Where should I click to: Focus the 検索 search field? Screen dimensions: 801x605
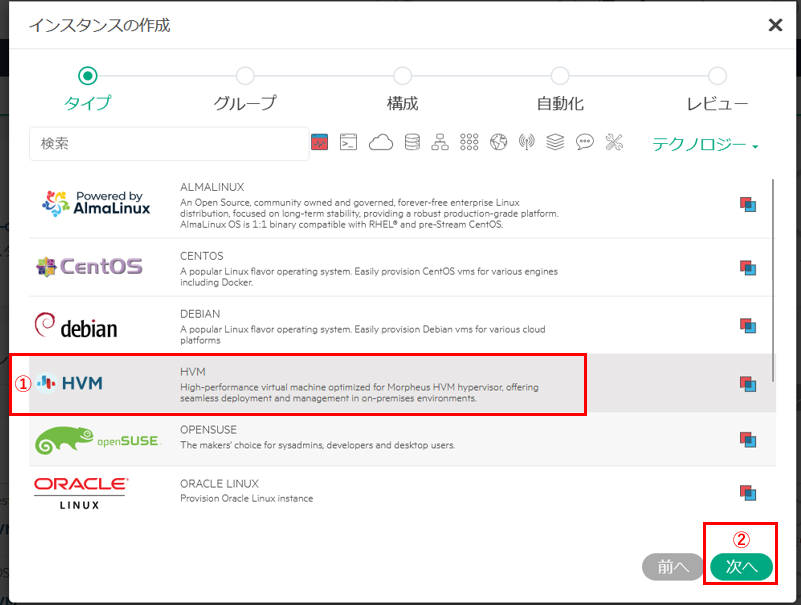tap(169, 144)
